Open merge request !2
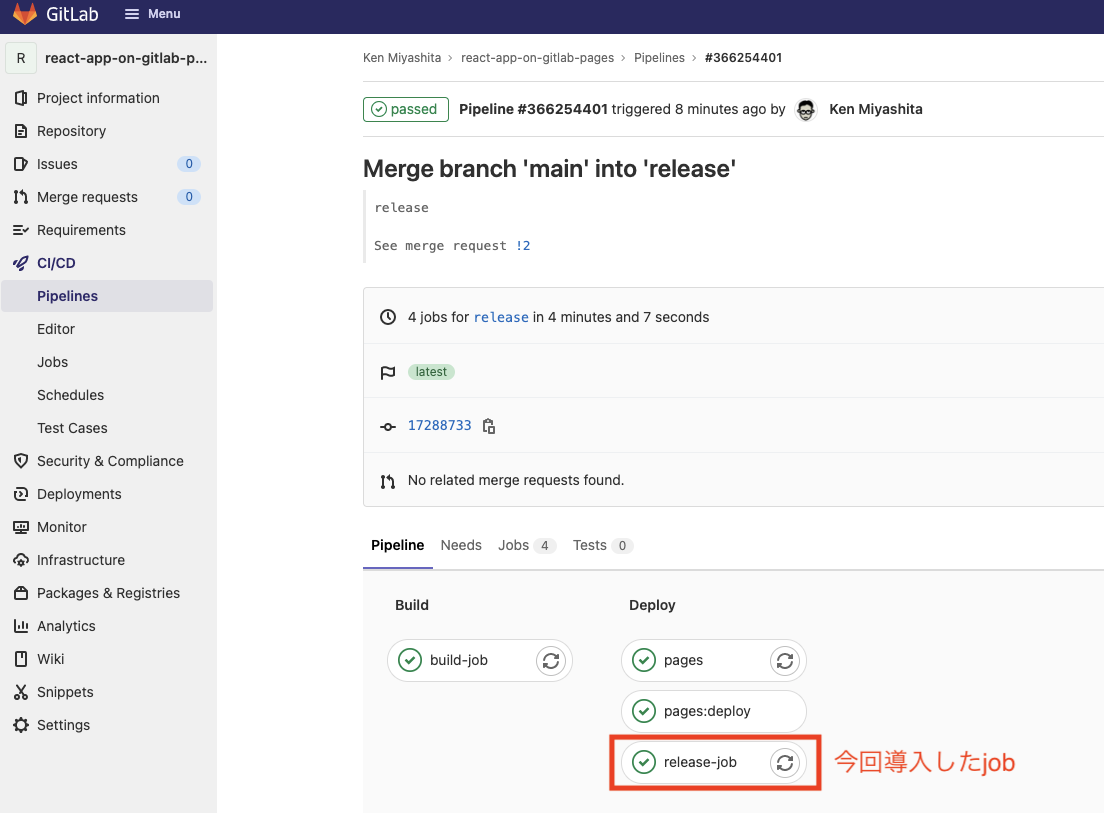This screenshot has width=1104, height=813. [524, 245]
